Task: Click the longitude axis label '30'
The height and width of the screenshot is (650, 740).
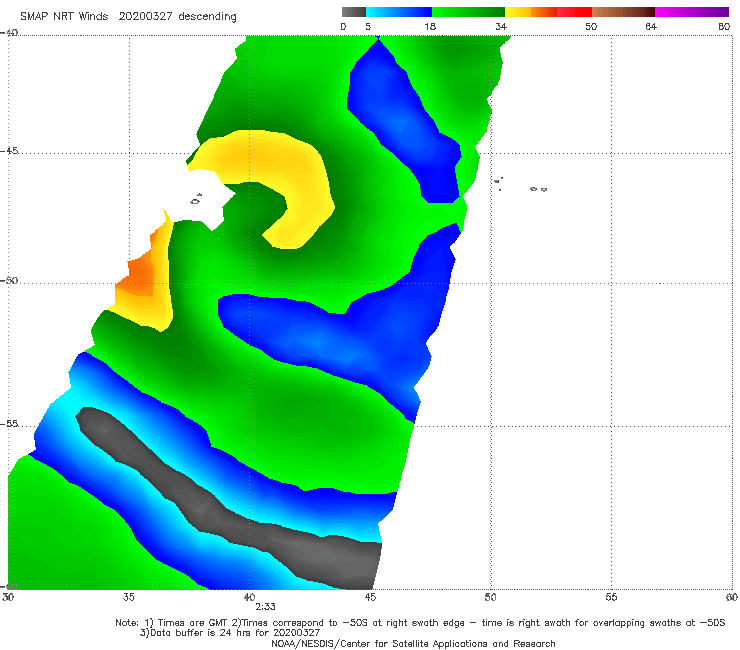Action: coord(8,597)
